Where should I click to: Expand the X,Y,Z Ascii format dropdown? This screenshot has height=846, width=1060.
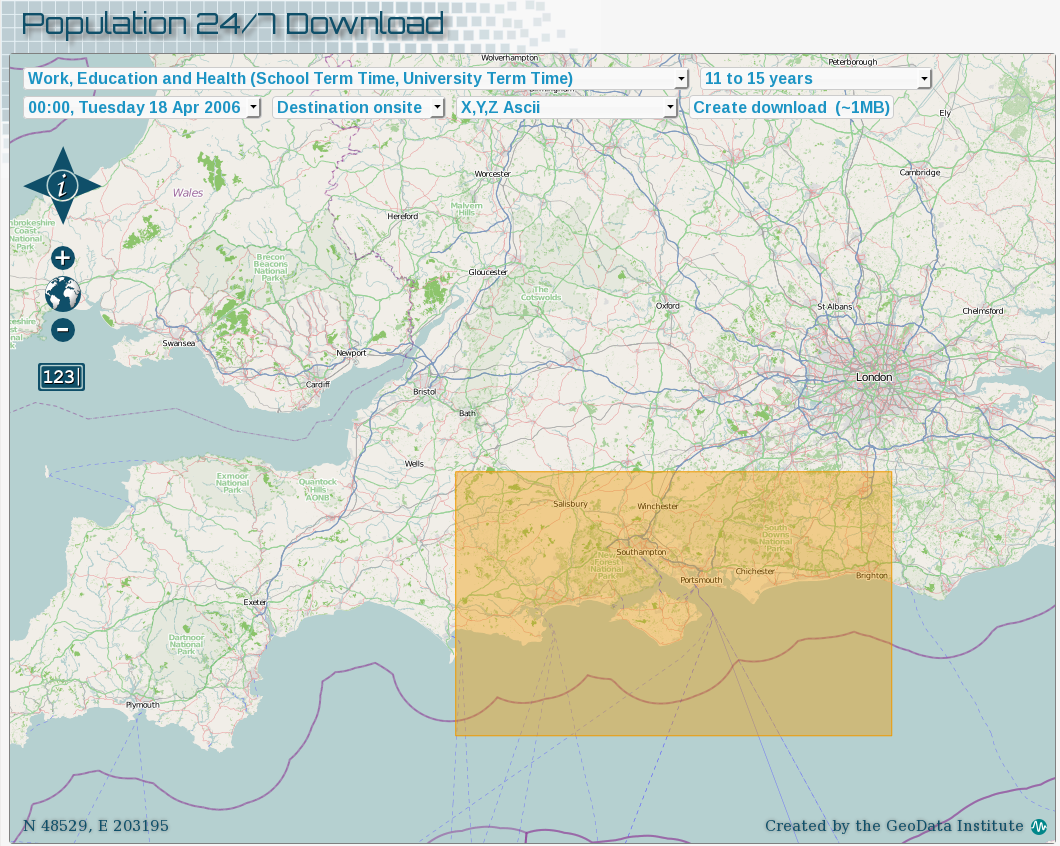(567, 108)
